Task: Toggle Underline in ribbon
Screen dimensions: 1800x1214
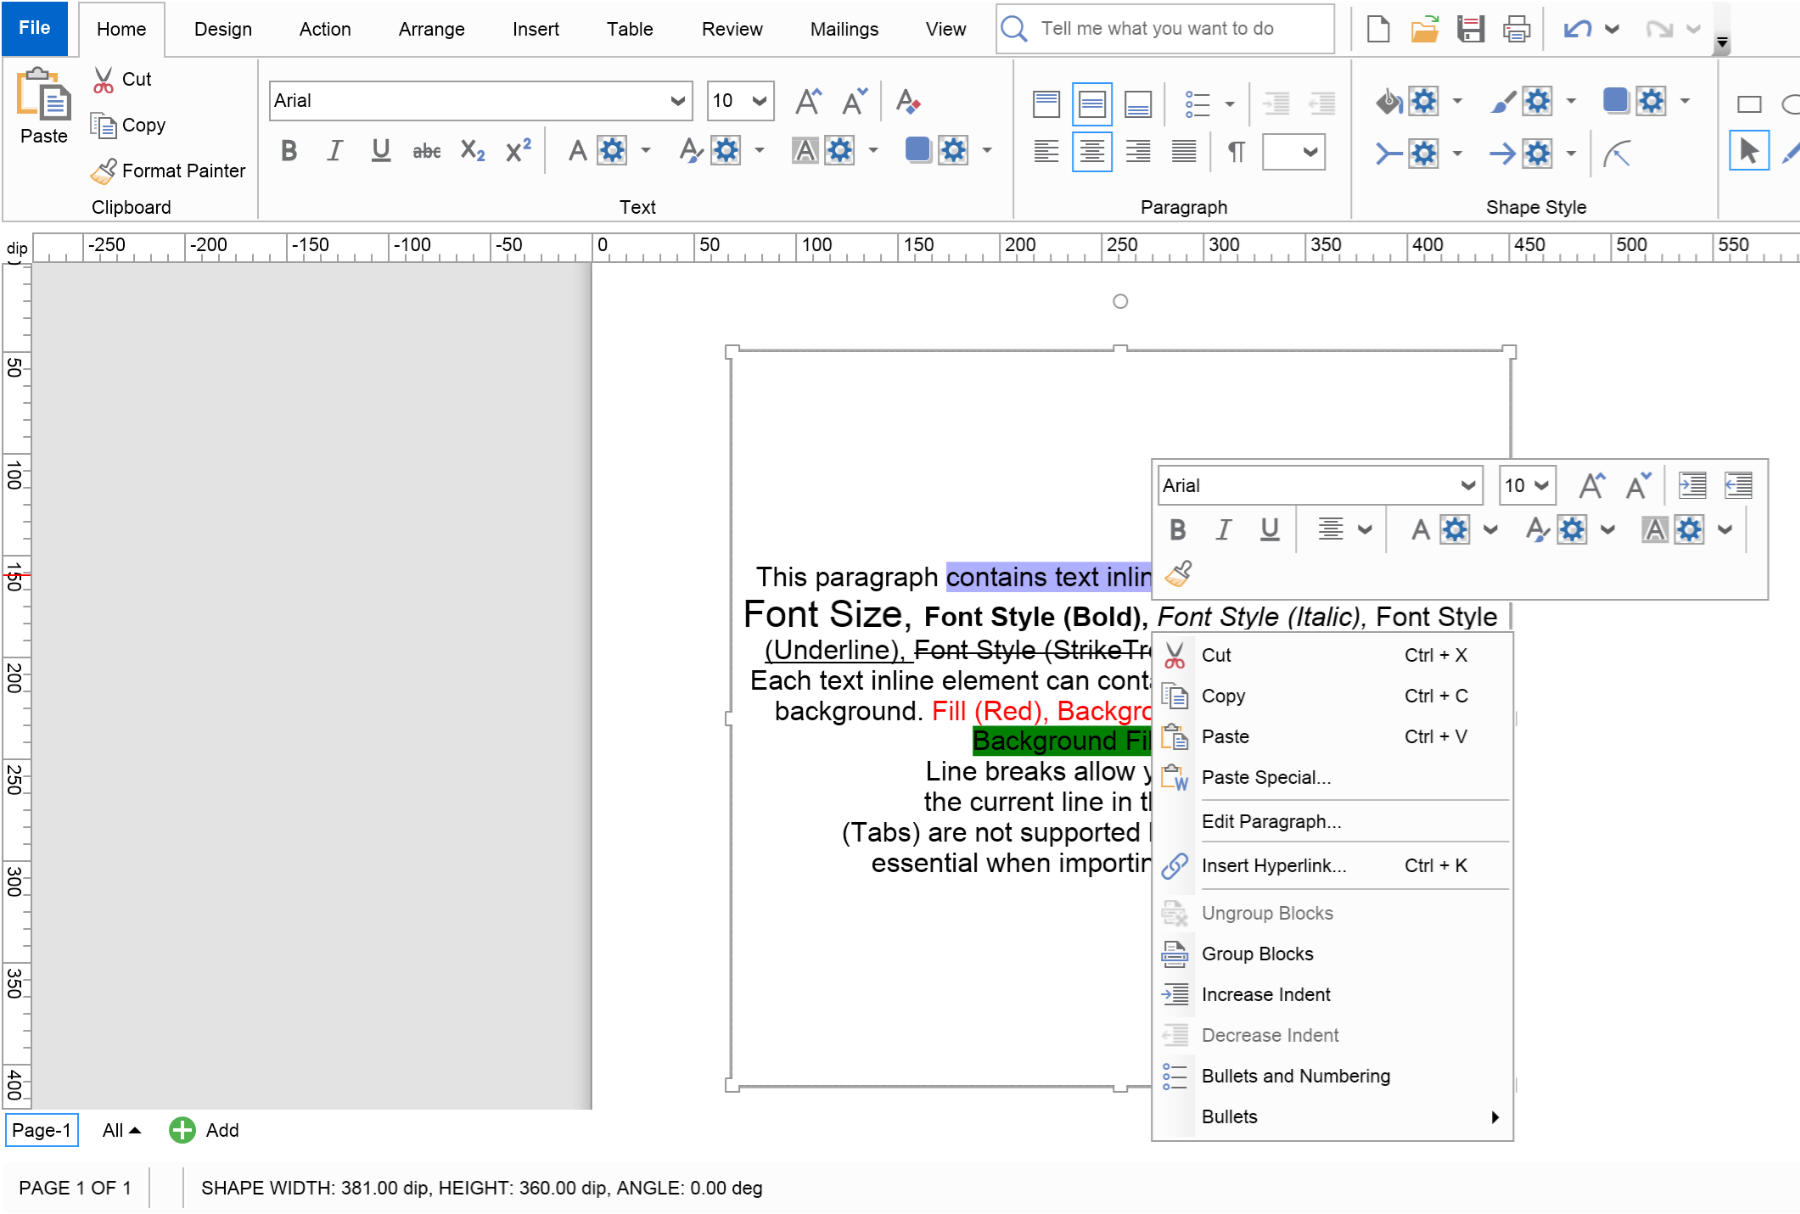Action: (381, 151)
